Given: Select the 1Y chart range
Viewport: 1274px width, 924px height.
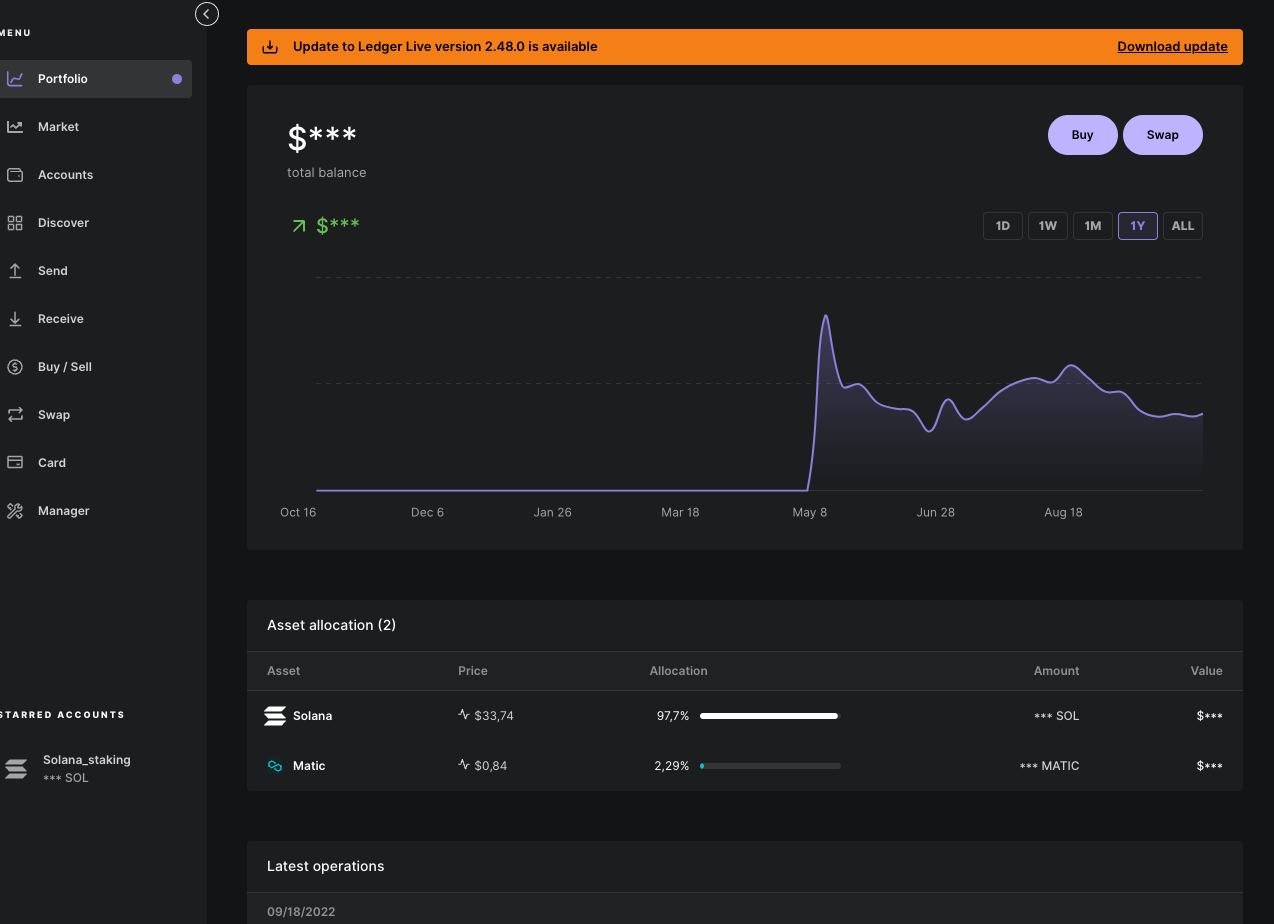Looking at the screenshot, I should (1137, 226).
